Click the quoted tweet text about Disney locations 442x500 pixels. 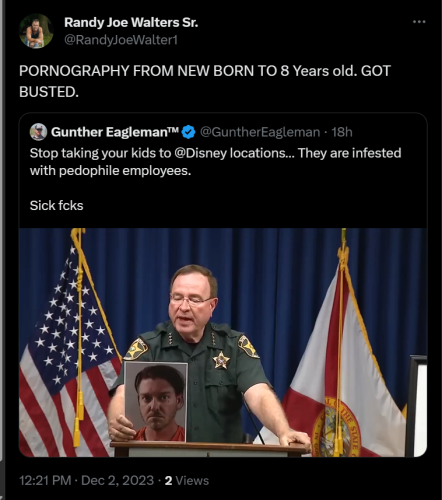pyautogui.click(x=215, y=162)
